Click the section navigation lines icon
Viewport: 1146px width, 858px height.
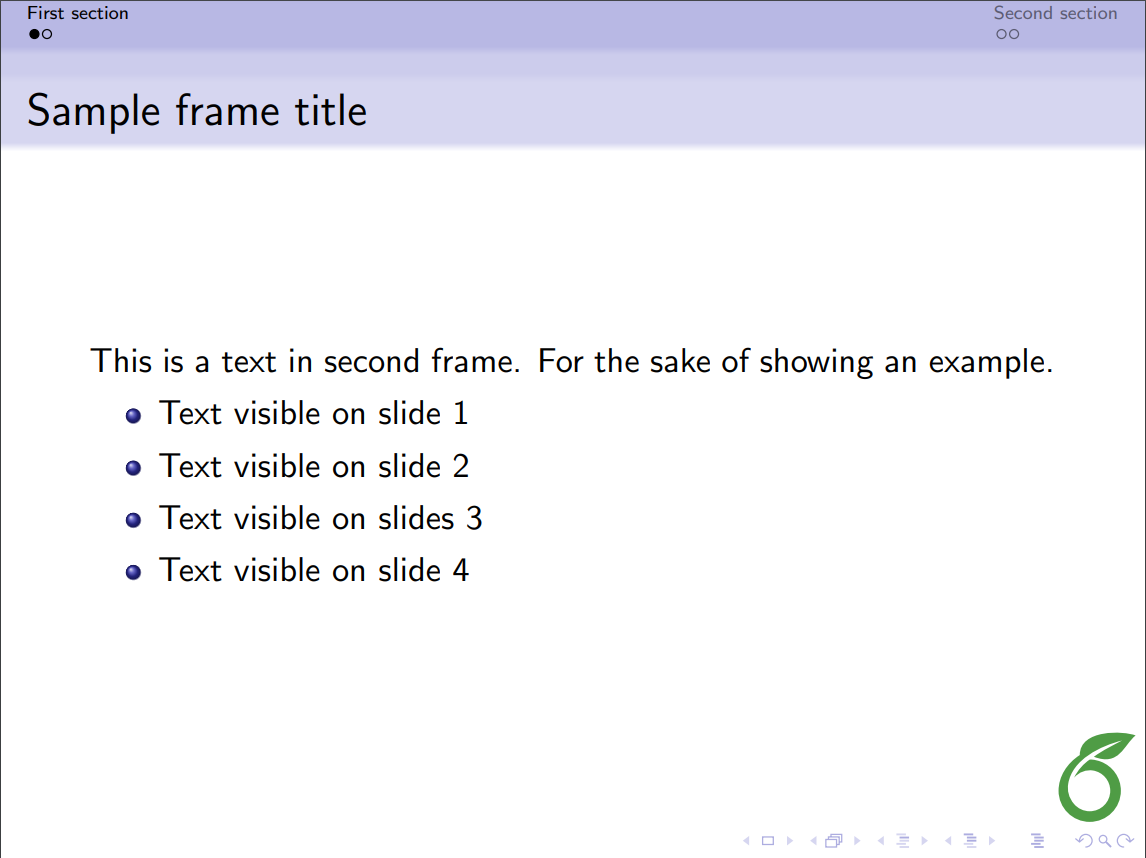[969, 841]
